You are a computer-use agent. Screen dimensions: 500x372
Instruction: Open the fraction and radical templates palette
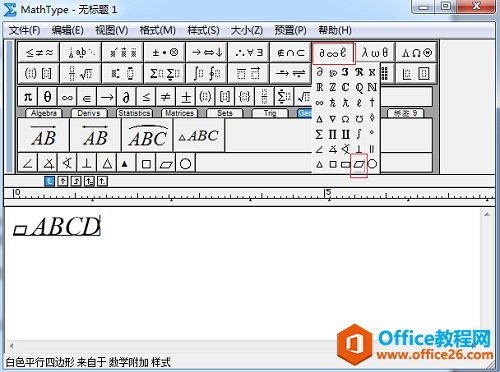[x=81, y=73]
